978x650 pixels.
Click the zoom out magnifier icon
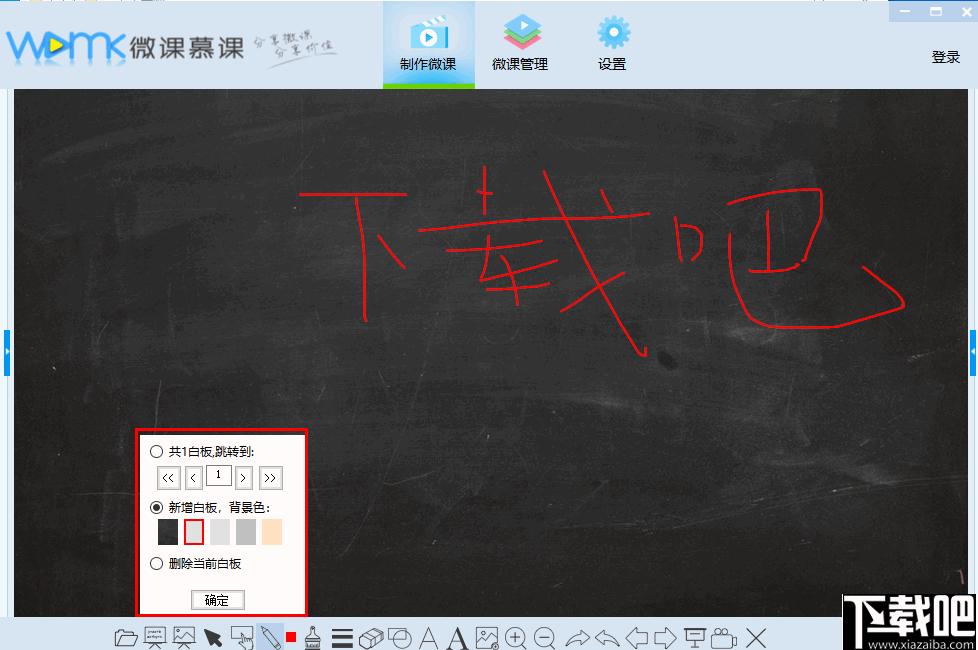(545, 638)
